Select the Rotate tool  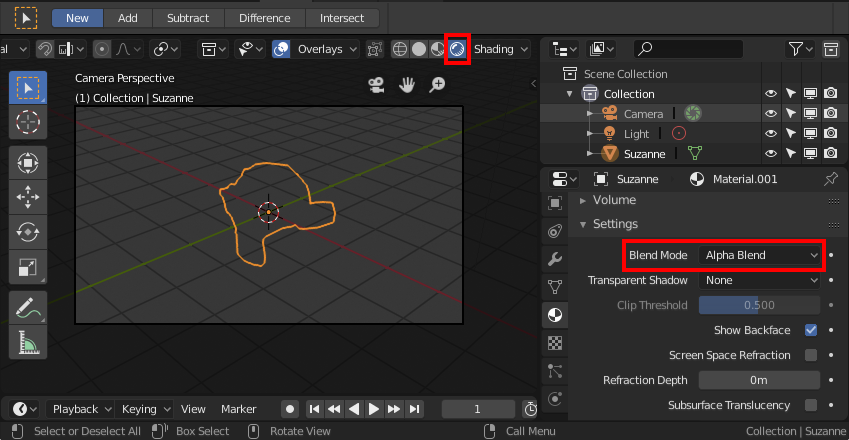coord(28,232)
